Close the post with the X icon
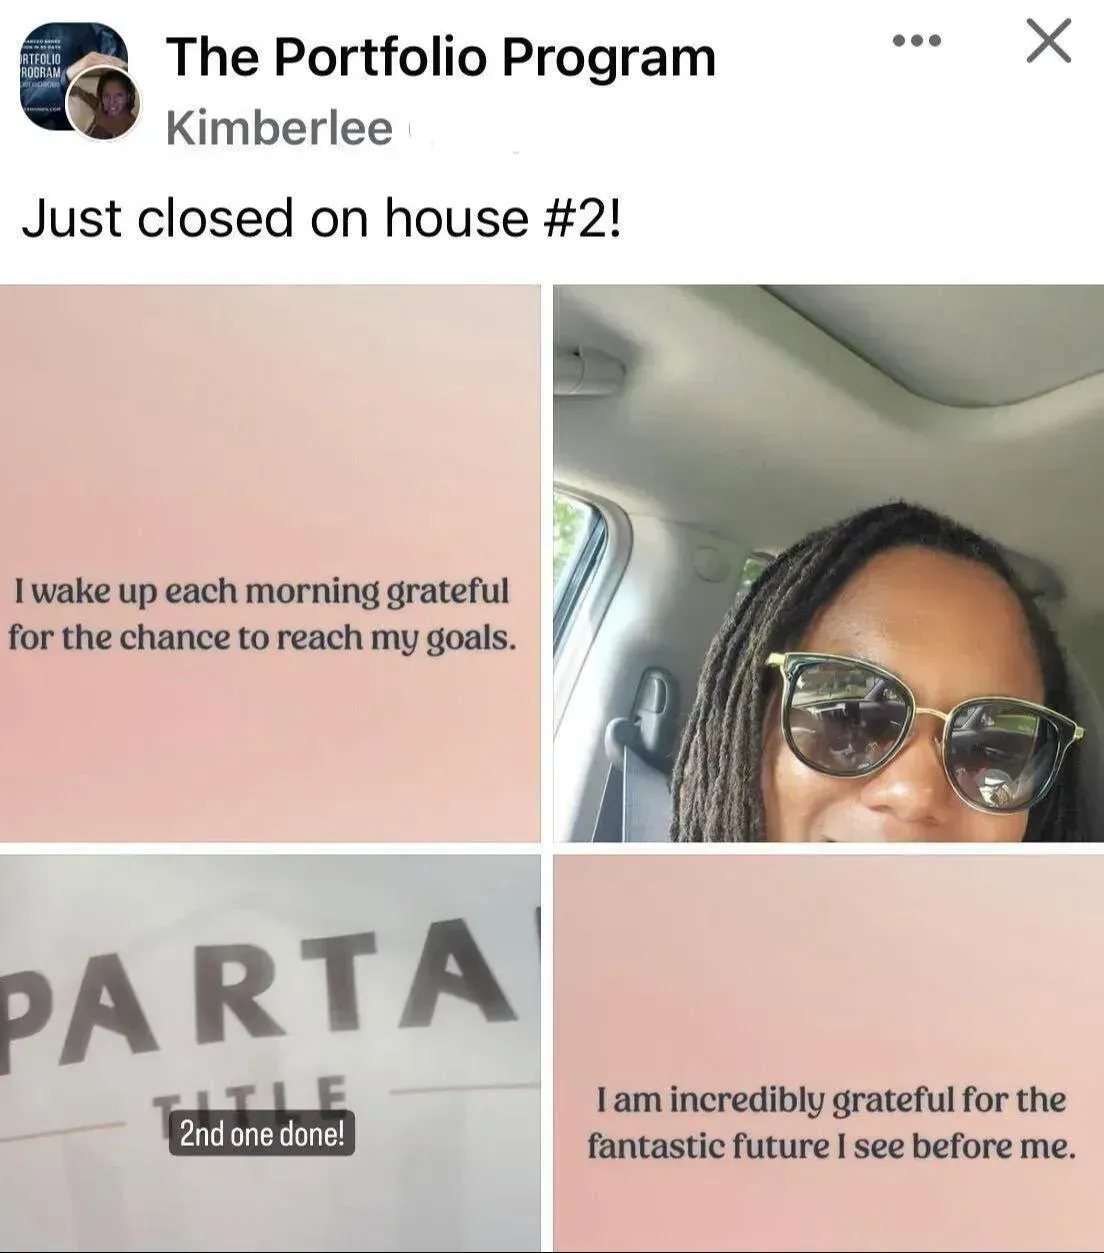 (1049, 41)
